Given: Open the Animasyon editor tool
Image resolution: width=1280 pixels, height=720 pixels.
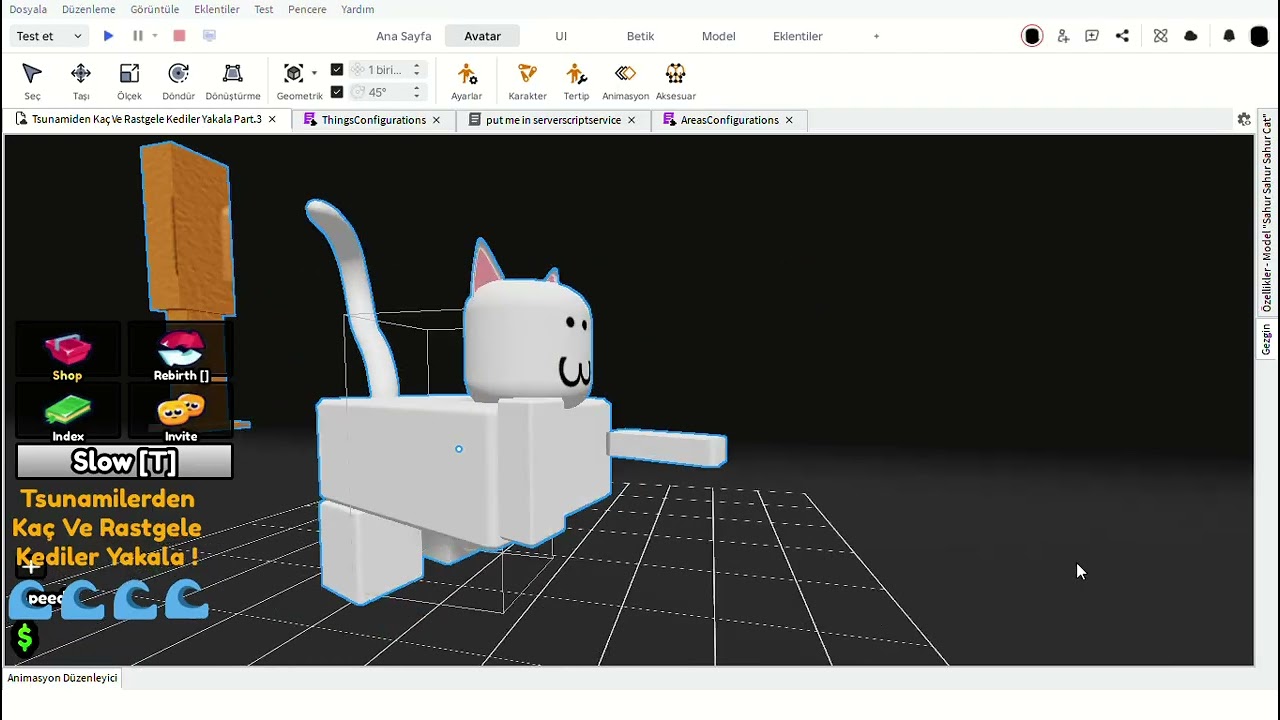Looking at the screenshot, I should [x=625, y=81].
